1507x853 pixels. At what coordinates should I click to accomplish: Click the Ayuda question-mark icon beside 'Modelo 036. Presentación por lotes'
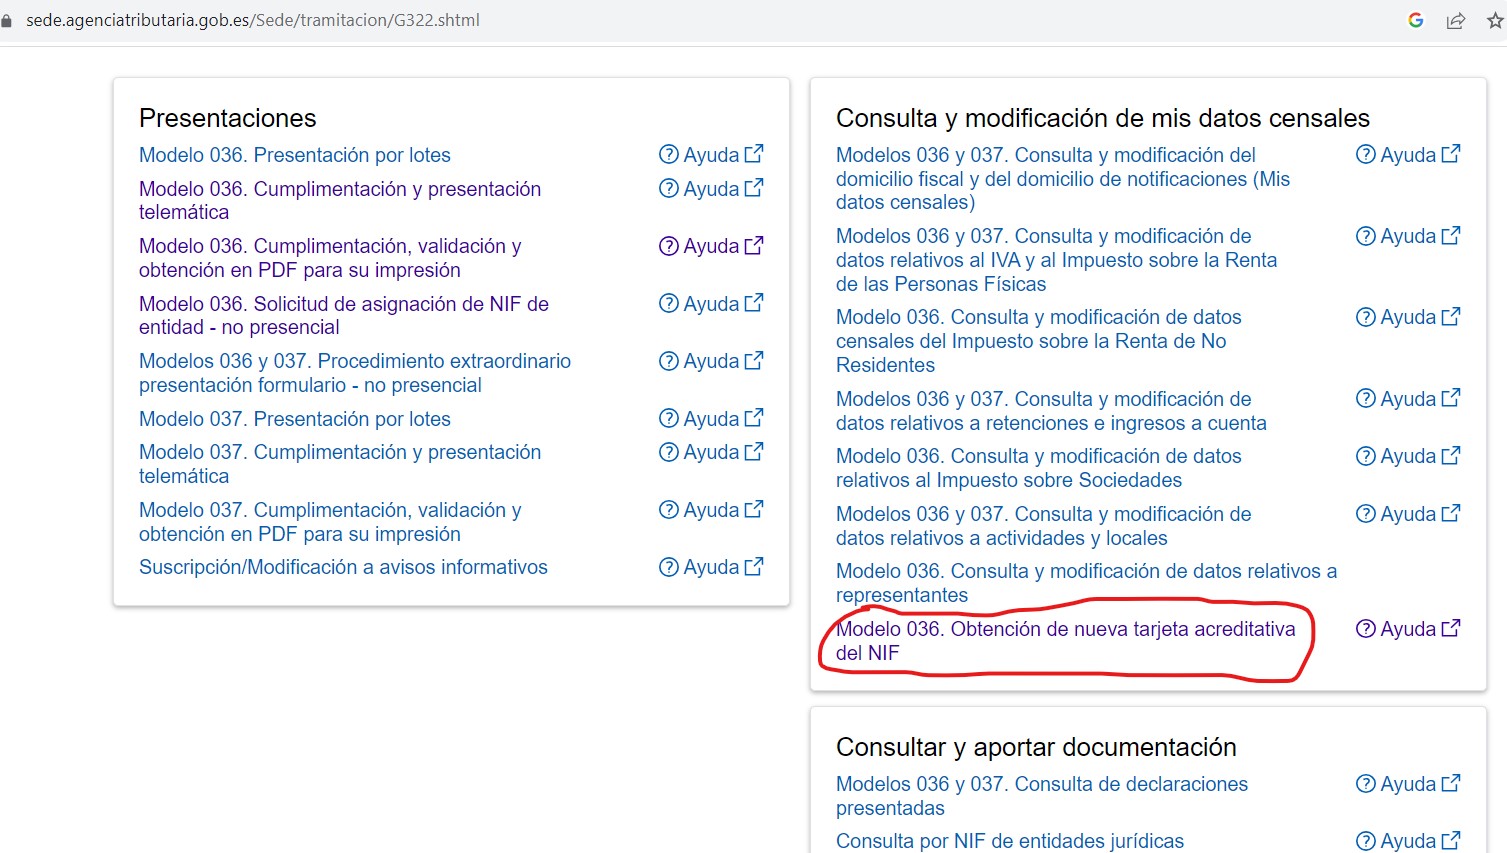click(668, 154)
